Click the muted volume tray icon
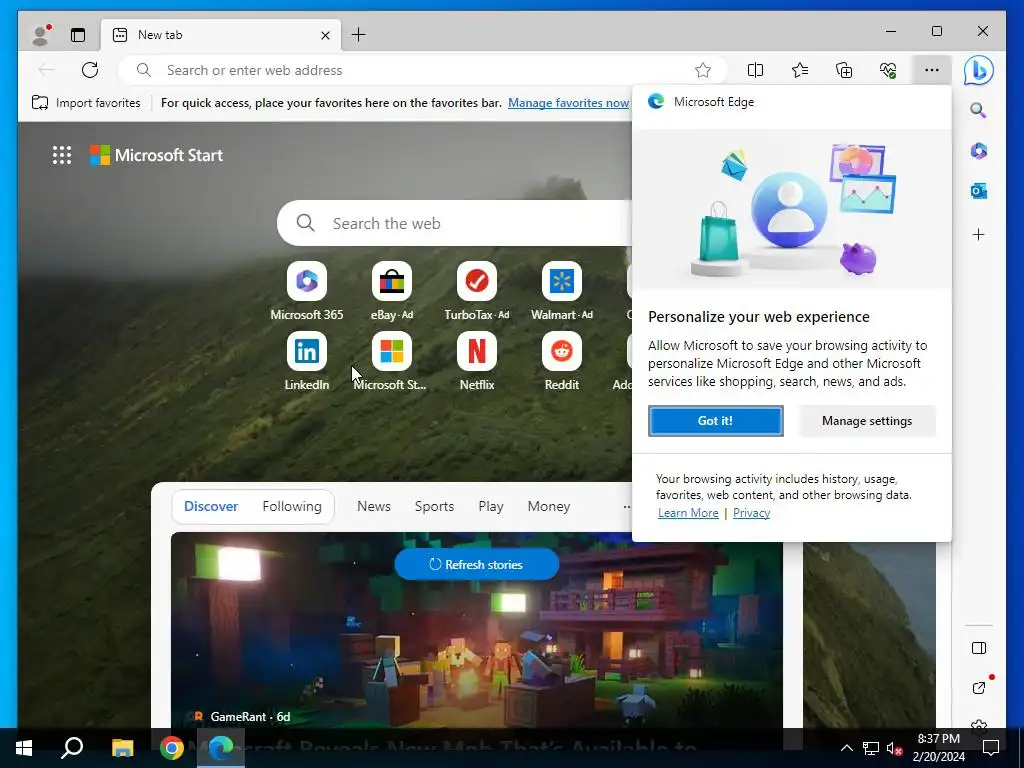The width and height of the screenshot is (1024, 768). [x=894, y=748]
